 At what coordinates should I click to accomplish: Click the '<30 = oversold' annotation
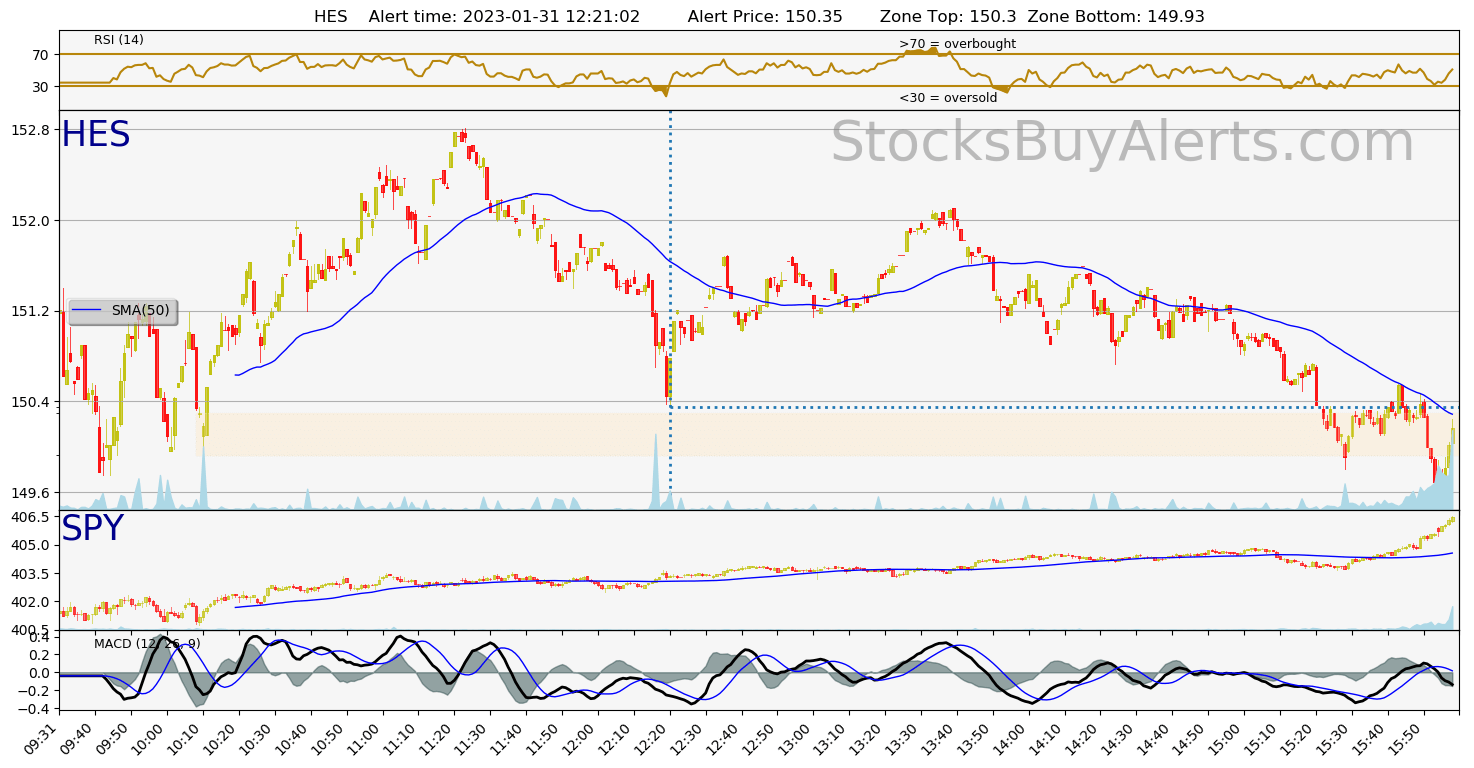click(948, 98)
